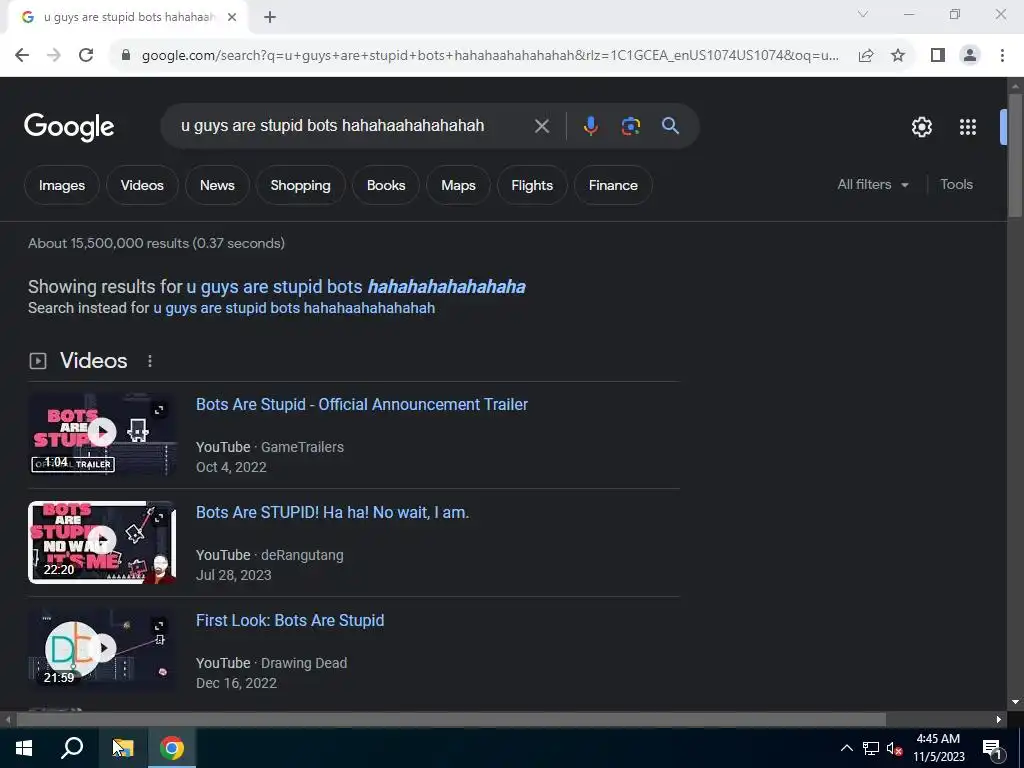Play the GameTrailers trailer thumbnail
Viewport: 1024px width, 768px height.
[102, 432]
